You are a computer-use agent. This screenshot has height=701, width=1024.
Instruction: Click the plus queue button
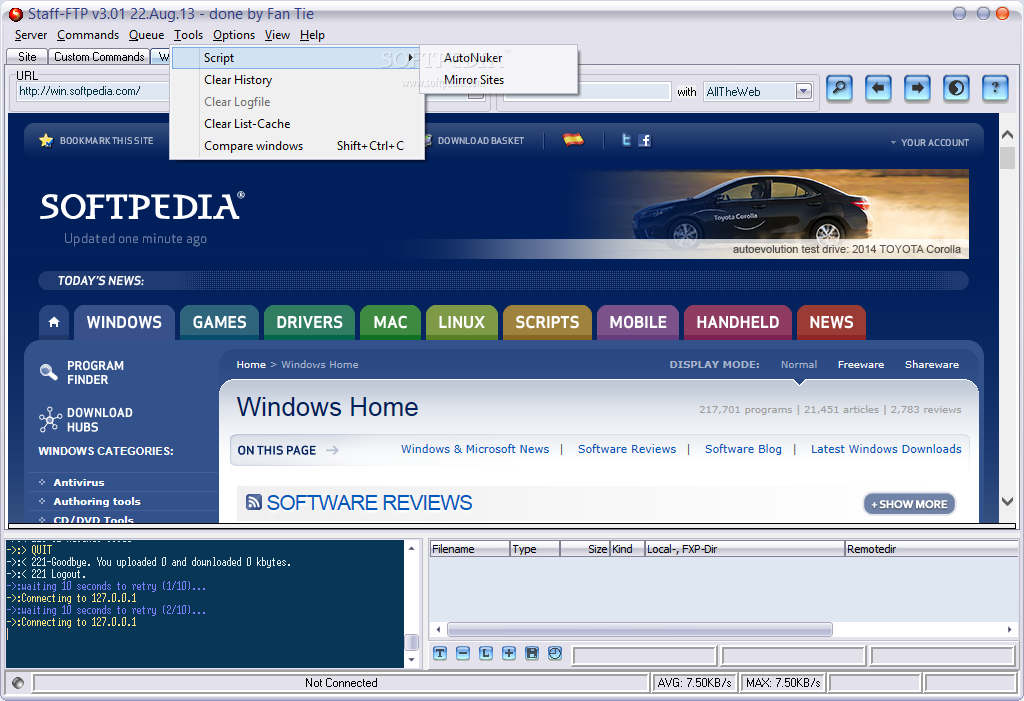click(509, 653)
